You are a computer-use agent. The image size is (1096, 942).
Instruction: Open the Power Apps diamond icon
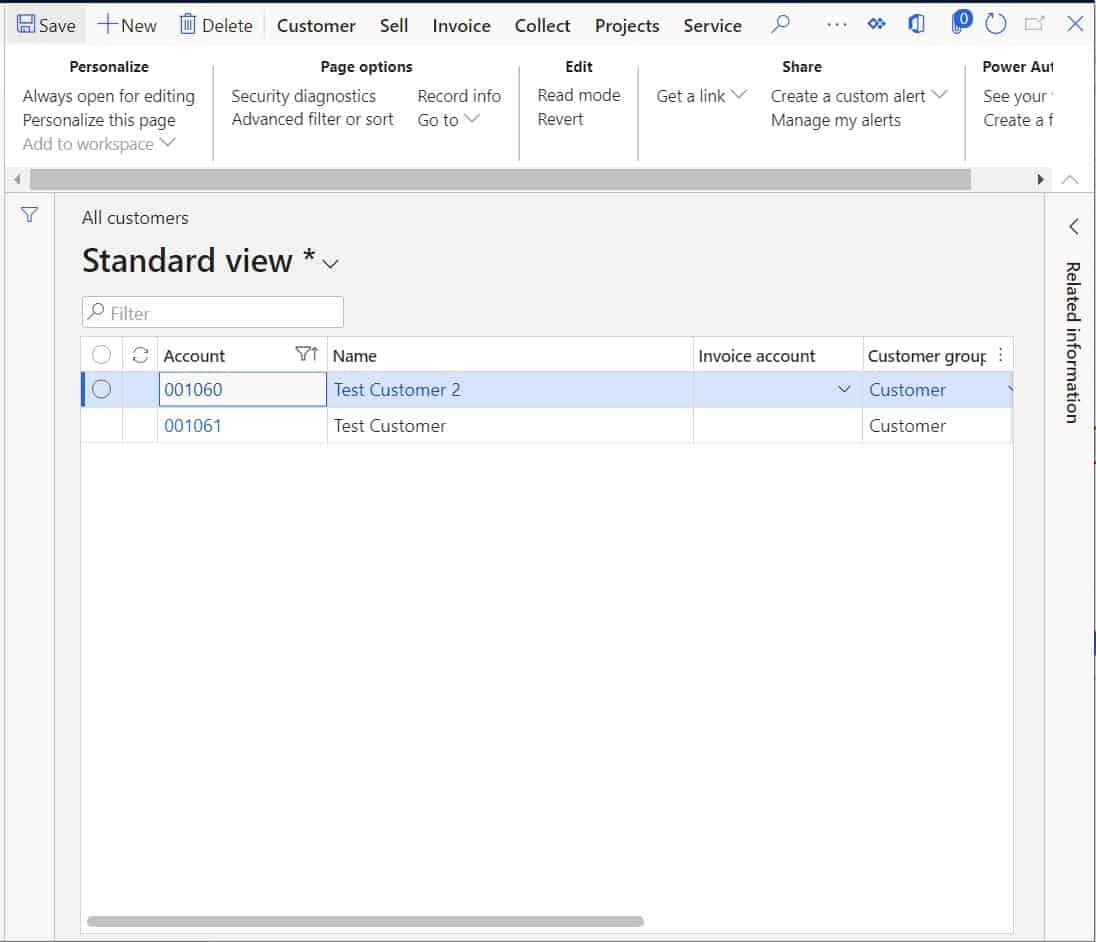click(x=876, y=24)
